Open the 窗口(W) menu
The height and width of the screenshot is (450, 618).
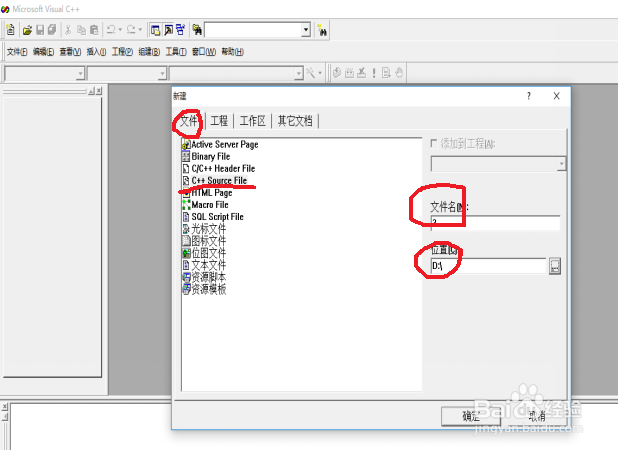pos(204,52)
